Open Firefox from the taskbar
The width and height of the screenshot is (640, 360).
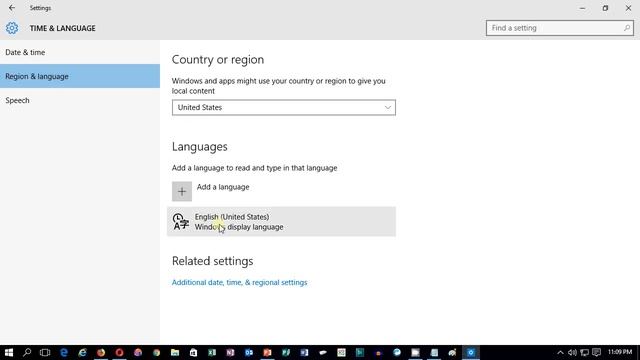coord(101,352)
